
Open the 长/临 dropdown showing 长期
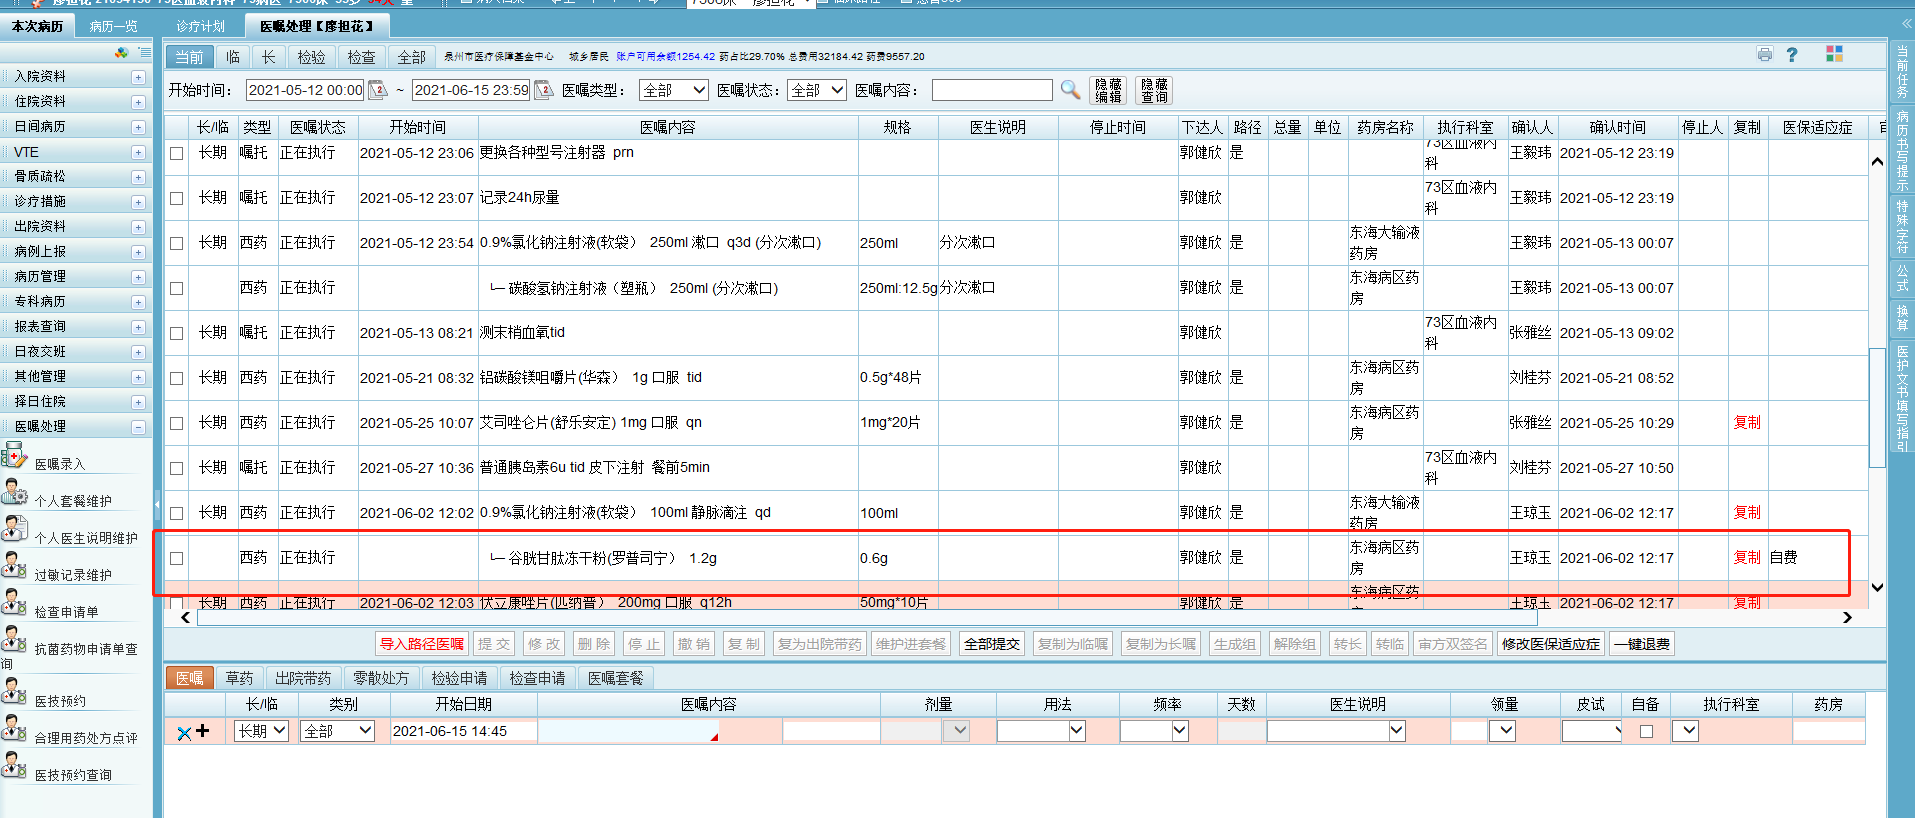(261, 731)
